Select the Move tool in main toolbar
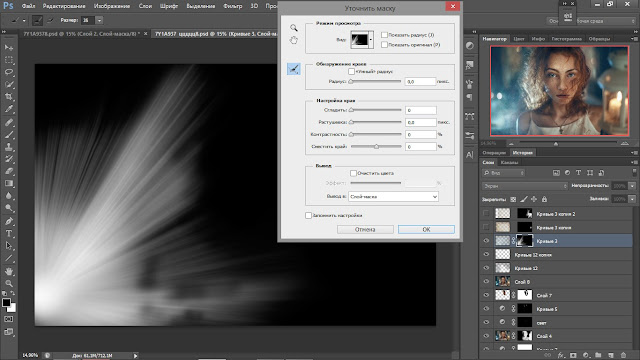The image size is (640, 360). [9, 48]
